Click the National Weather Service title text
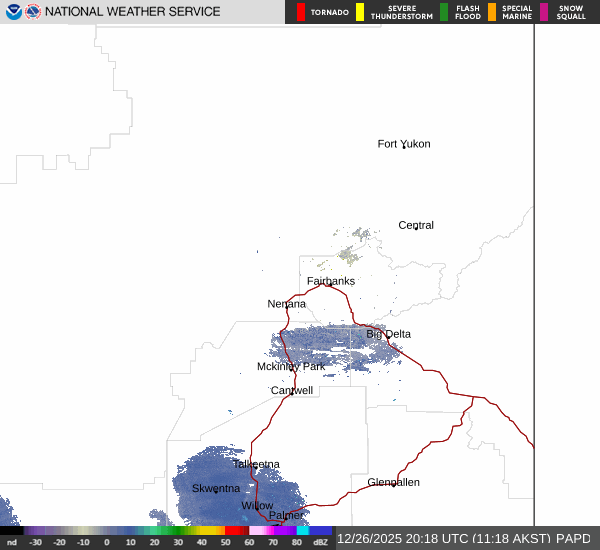 click(133, 12)
